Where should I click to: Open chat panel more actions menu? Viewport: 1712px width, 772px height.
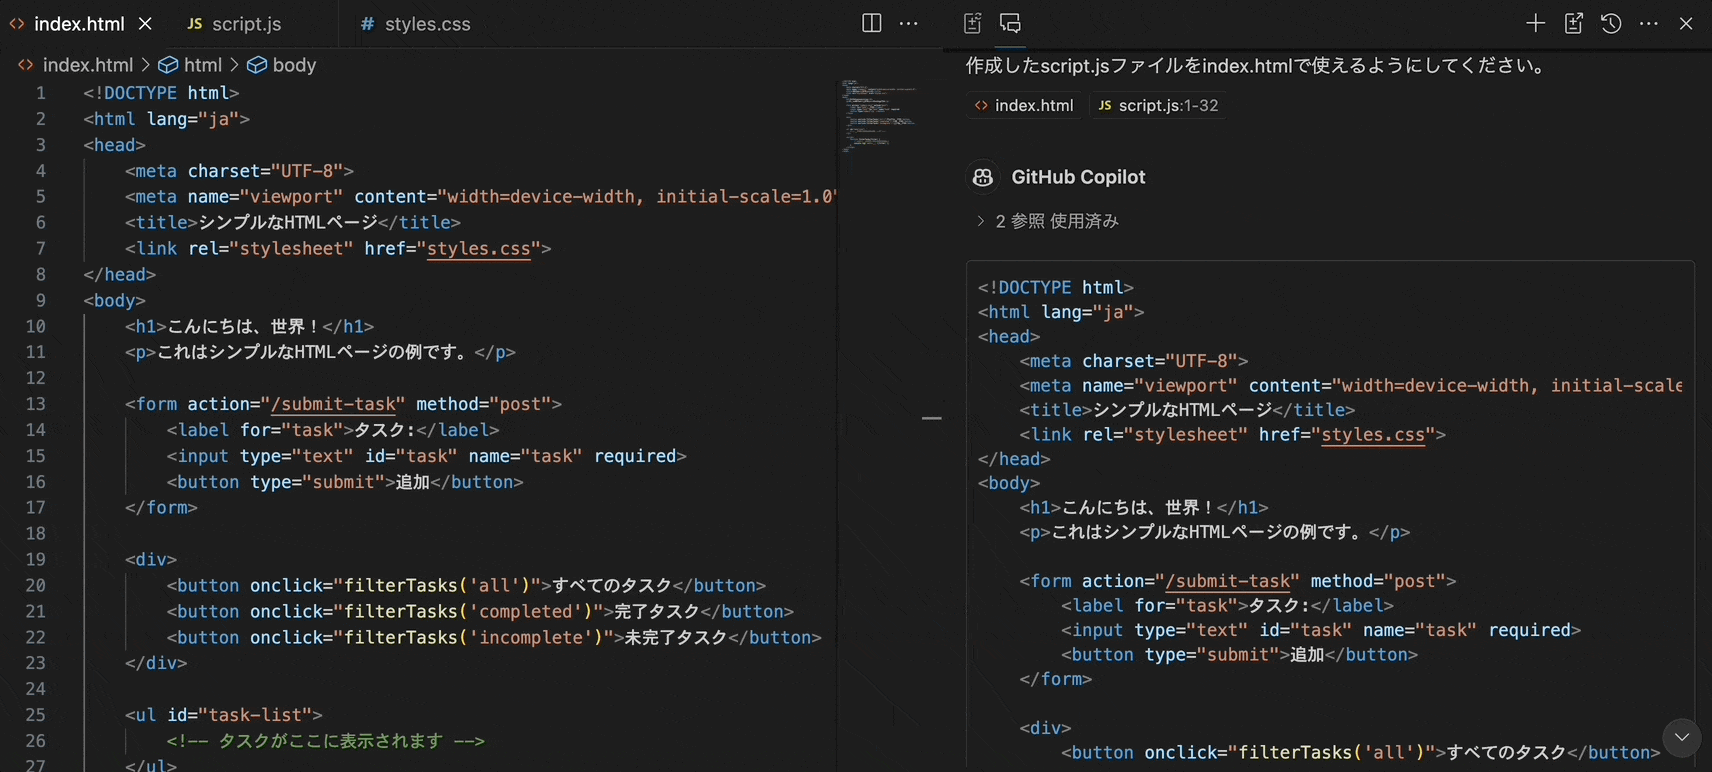pos(1649,23)
